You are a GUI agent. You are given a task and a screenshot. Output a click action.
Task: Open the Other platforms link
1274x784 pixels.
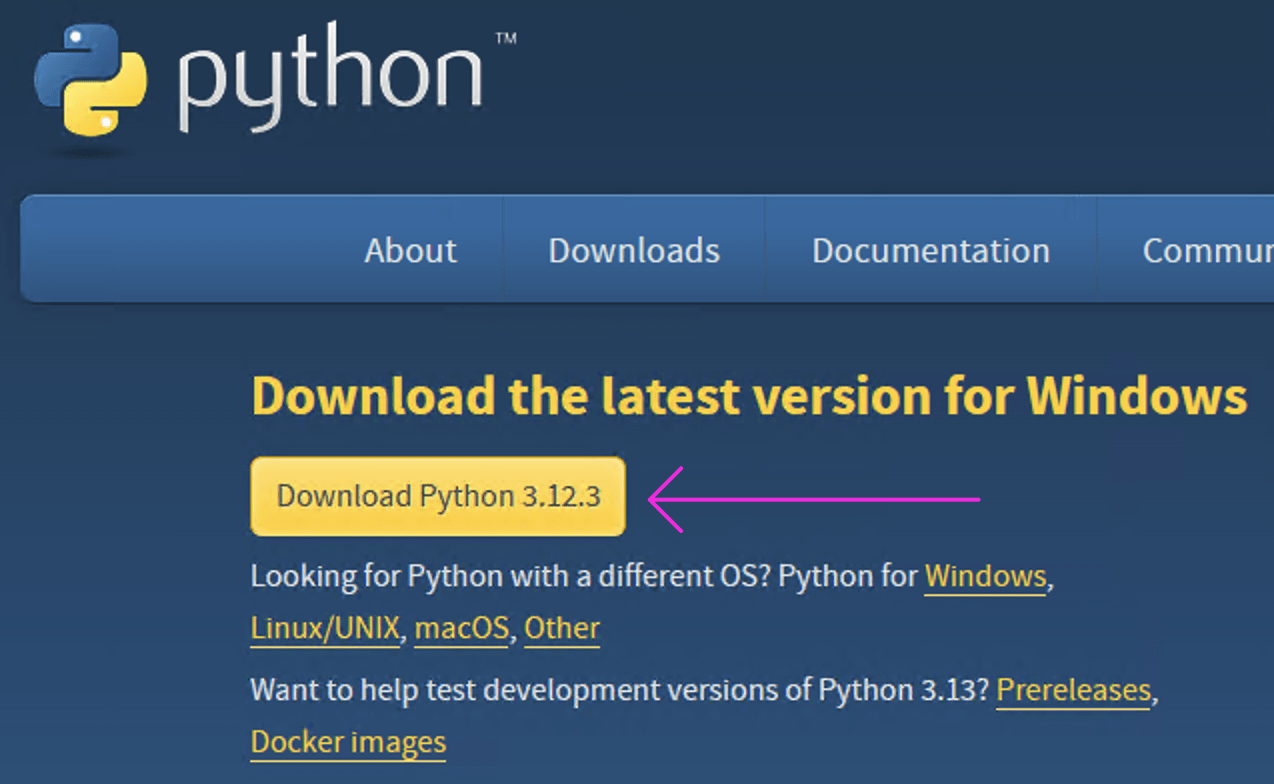coord(561,628)
